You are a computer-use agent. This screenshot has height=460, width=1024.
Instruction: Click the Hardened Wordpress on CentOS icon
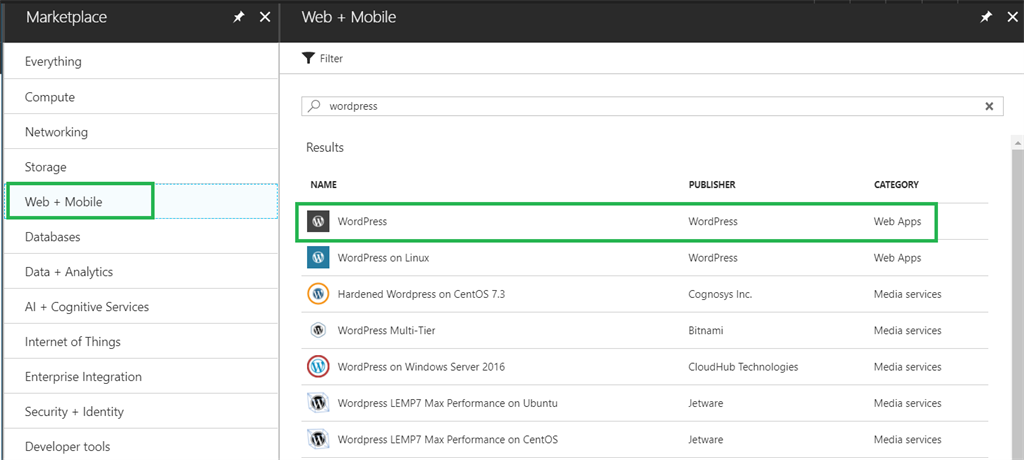(x=318, y=294)
